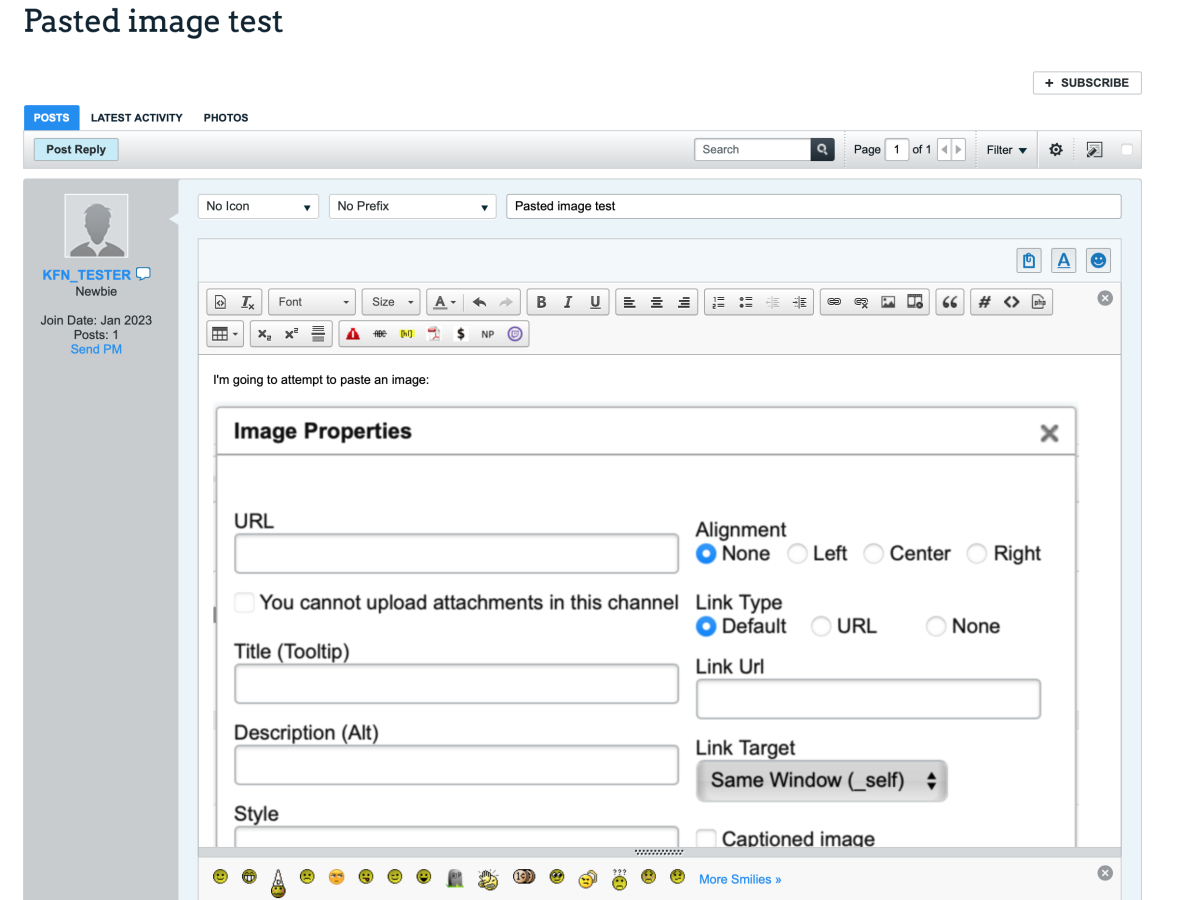Apply italic formatting
Viewport: 1193px width, 900px height.
568,302
